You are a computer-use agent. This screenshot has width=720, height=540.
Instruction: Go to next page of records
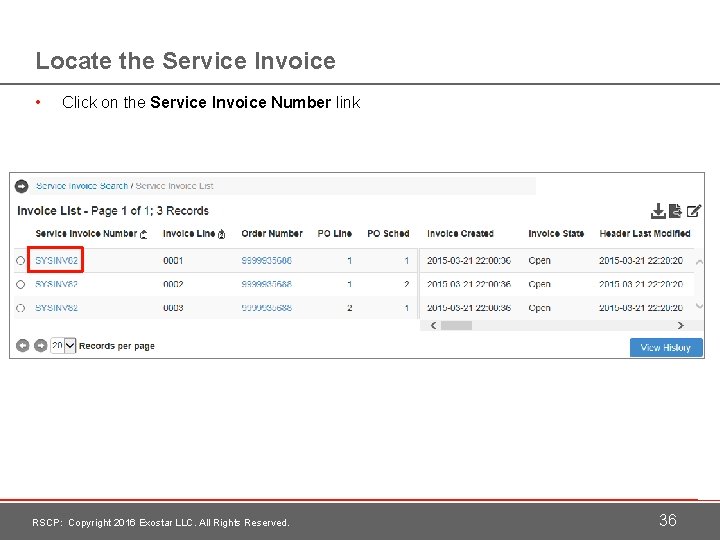point(40,345)
